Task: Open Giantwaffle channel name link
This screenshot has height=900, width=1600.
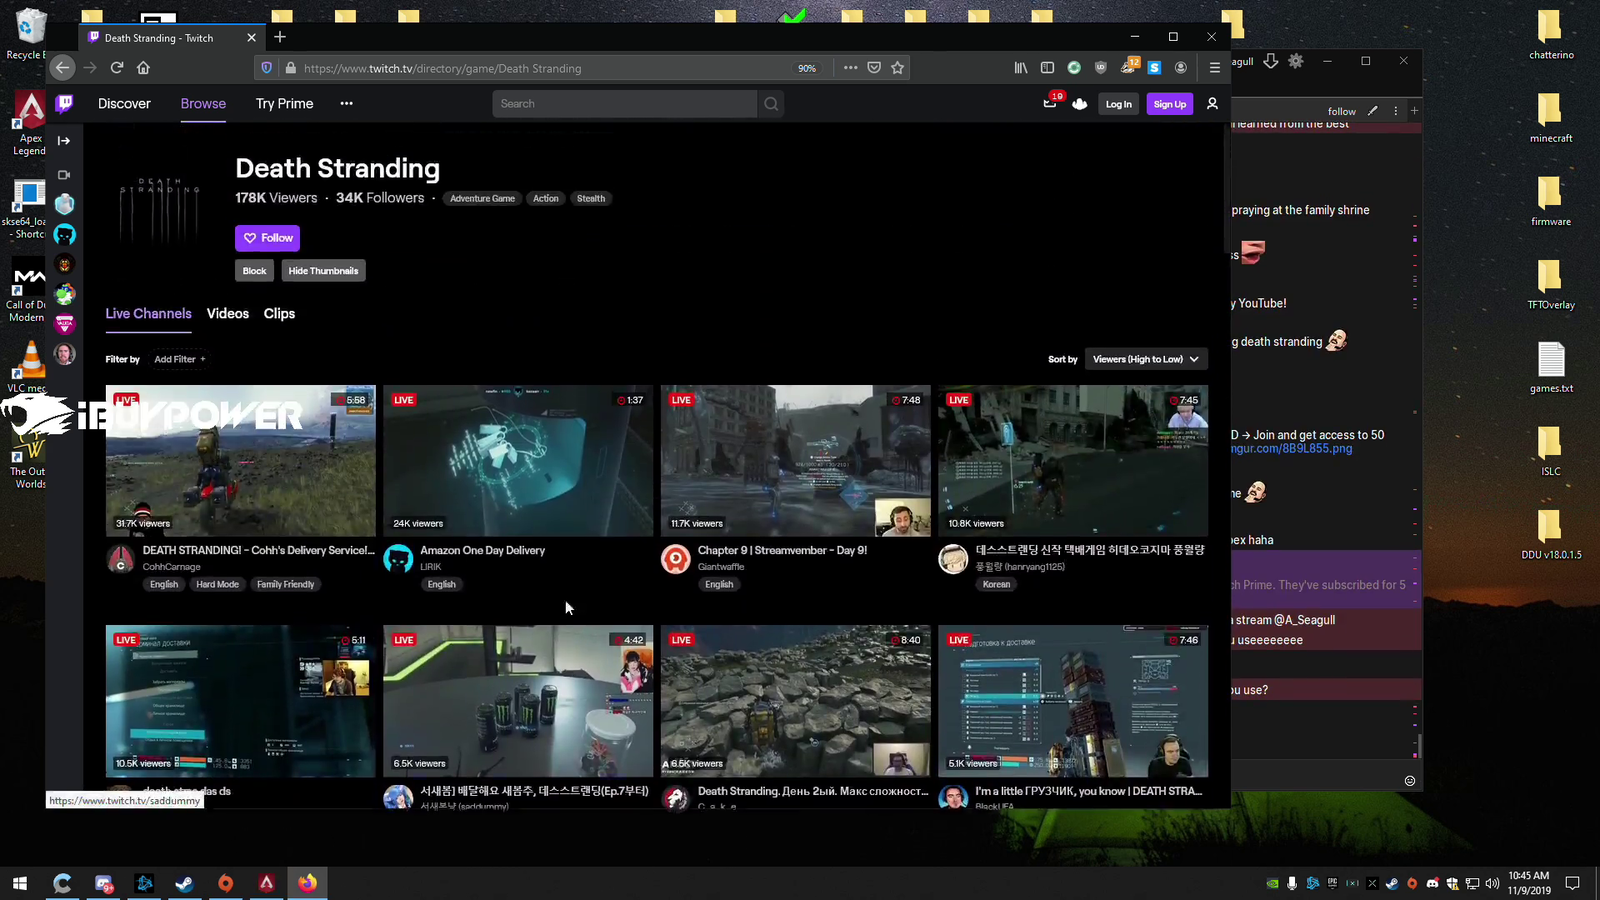Action: tap(721, 567)
